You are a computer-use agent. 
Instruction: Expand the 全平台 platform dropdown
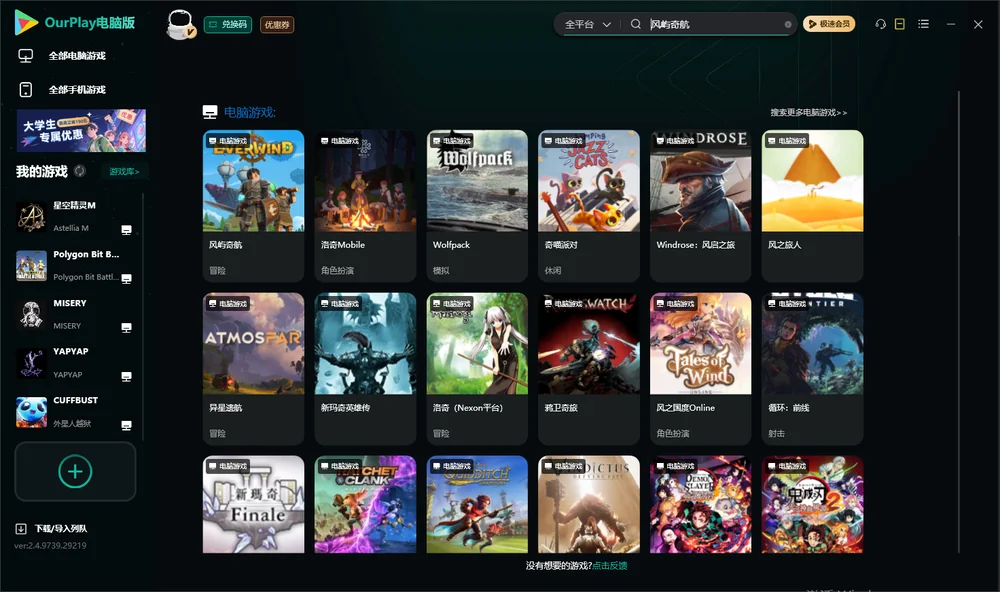point(587,24)
